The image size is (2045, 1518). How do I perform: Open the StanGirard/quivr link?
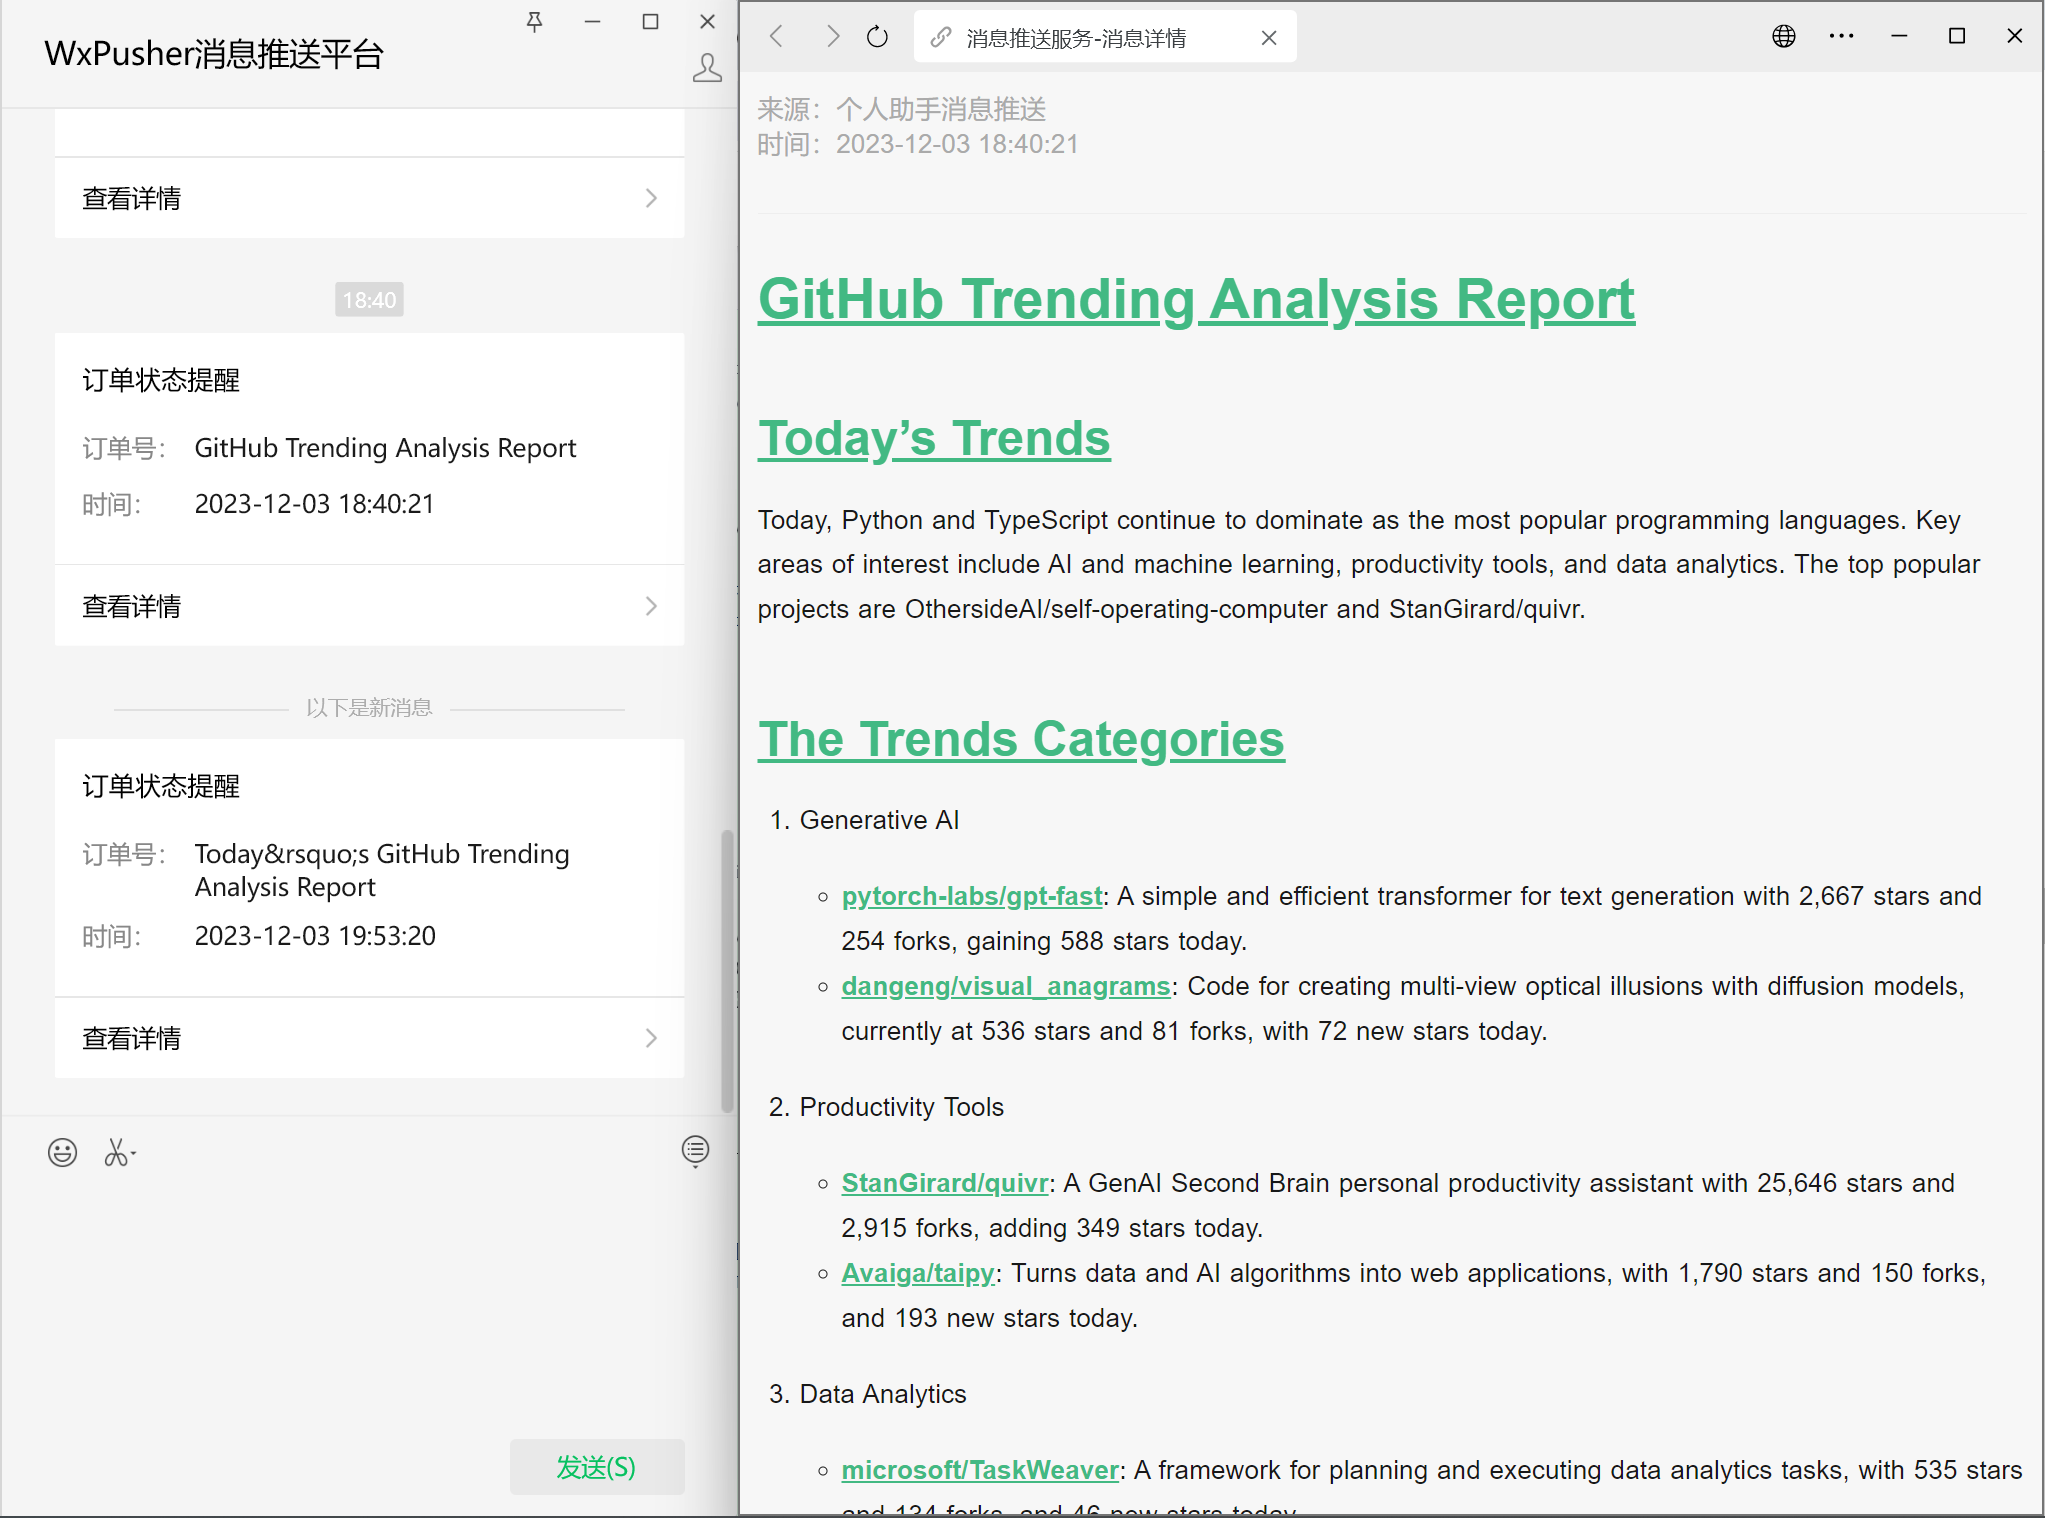(x=944, y=1183)
